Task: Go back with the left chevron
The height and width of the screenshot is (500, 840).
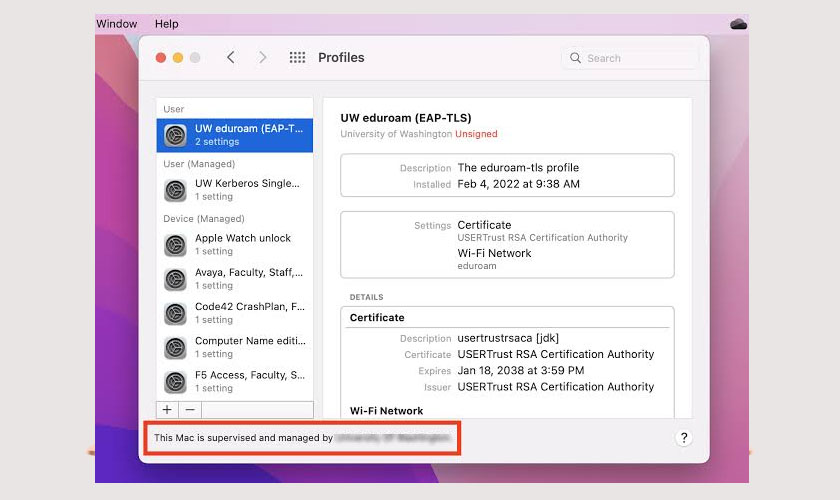Action: 231,57
